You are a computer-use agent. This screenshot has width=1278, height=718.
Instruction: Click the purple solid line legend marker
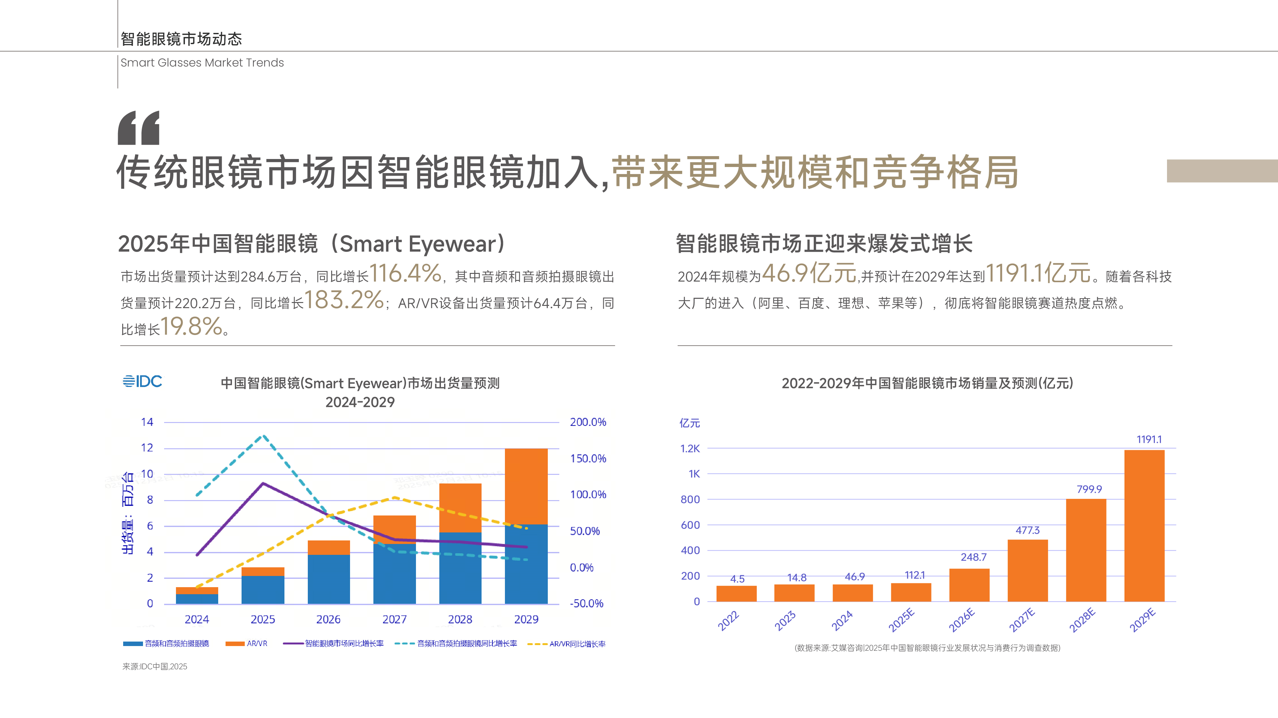coord(293,644)
